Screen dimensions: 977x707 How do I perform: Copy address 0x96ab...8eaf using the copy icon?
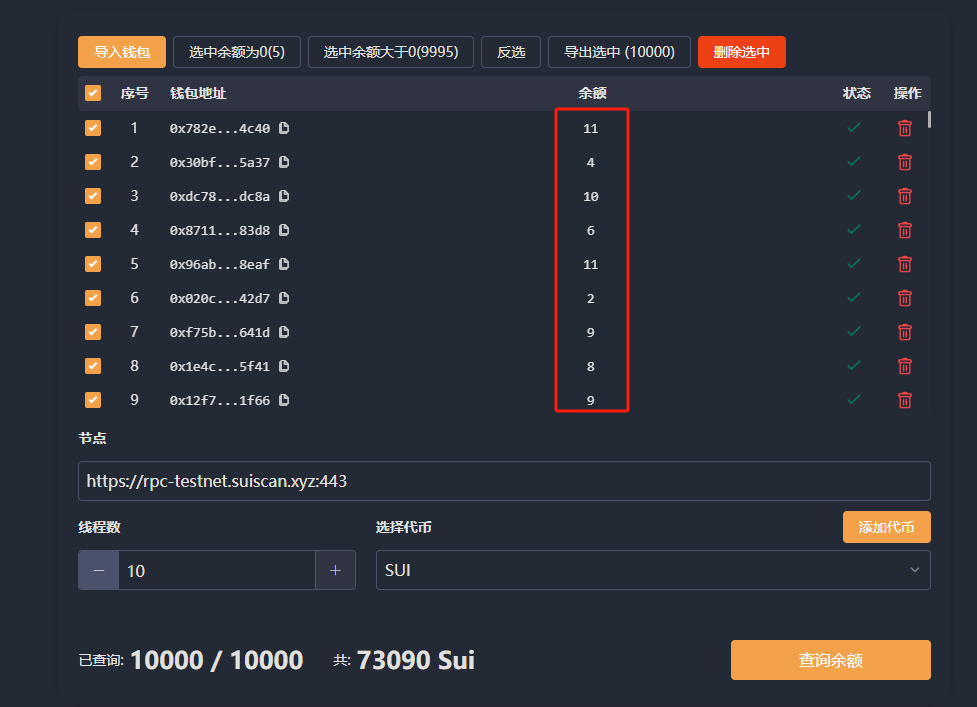284,264
